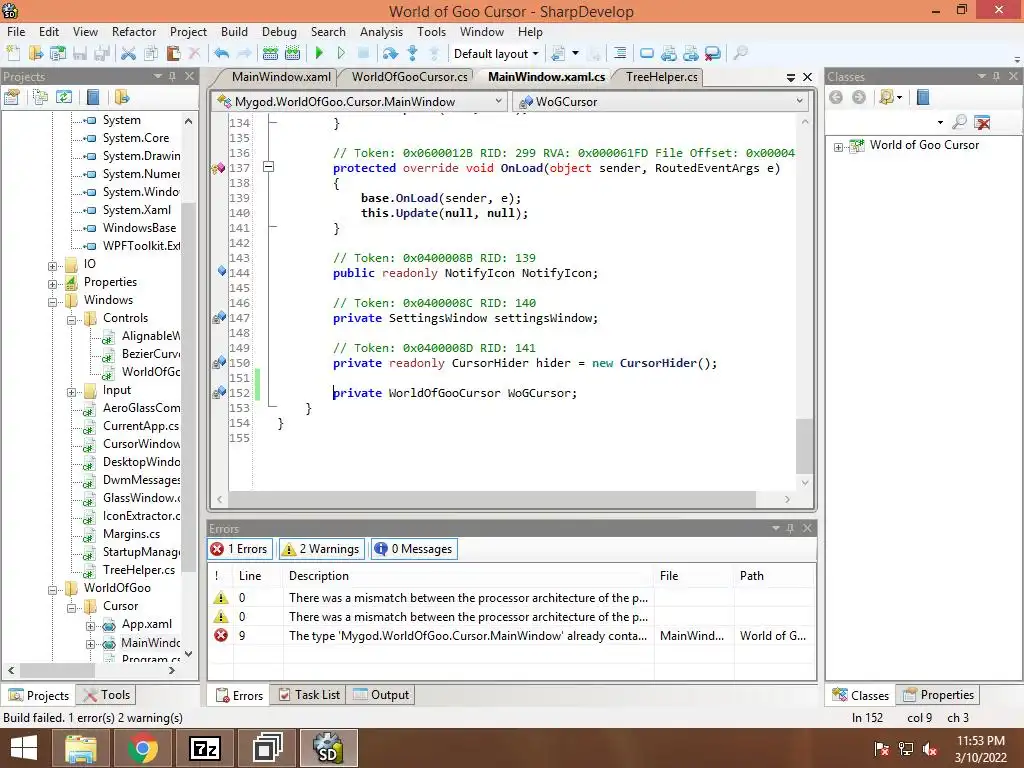Click the Step Into debug icon
Viewport: 1024px width, 768px height.
tap(412, 54)
